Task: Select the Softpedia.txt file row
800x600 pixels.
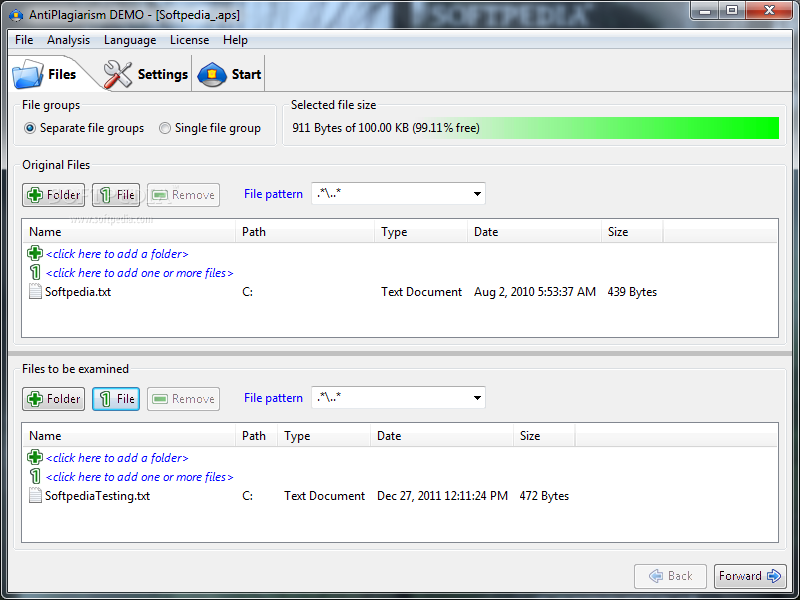Action: 400,292
